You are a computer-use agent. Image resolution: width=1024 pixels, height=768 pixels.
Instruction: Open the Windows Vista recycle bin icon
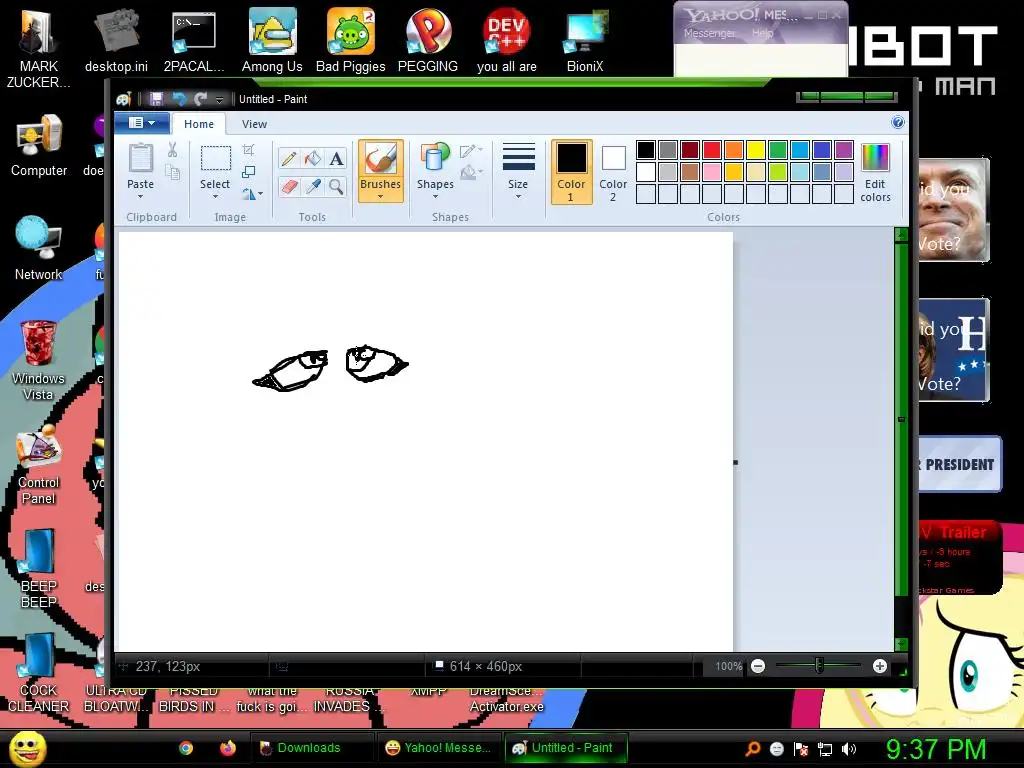pyautogui.click(x=39, y=360)
